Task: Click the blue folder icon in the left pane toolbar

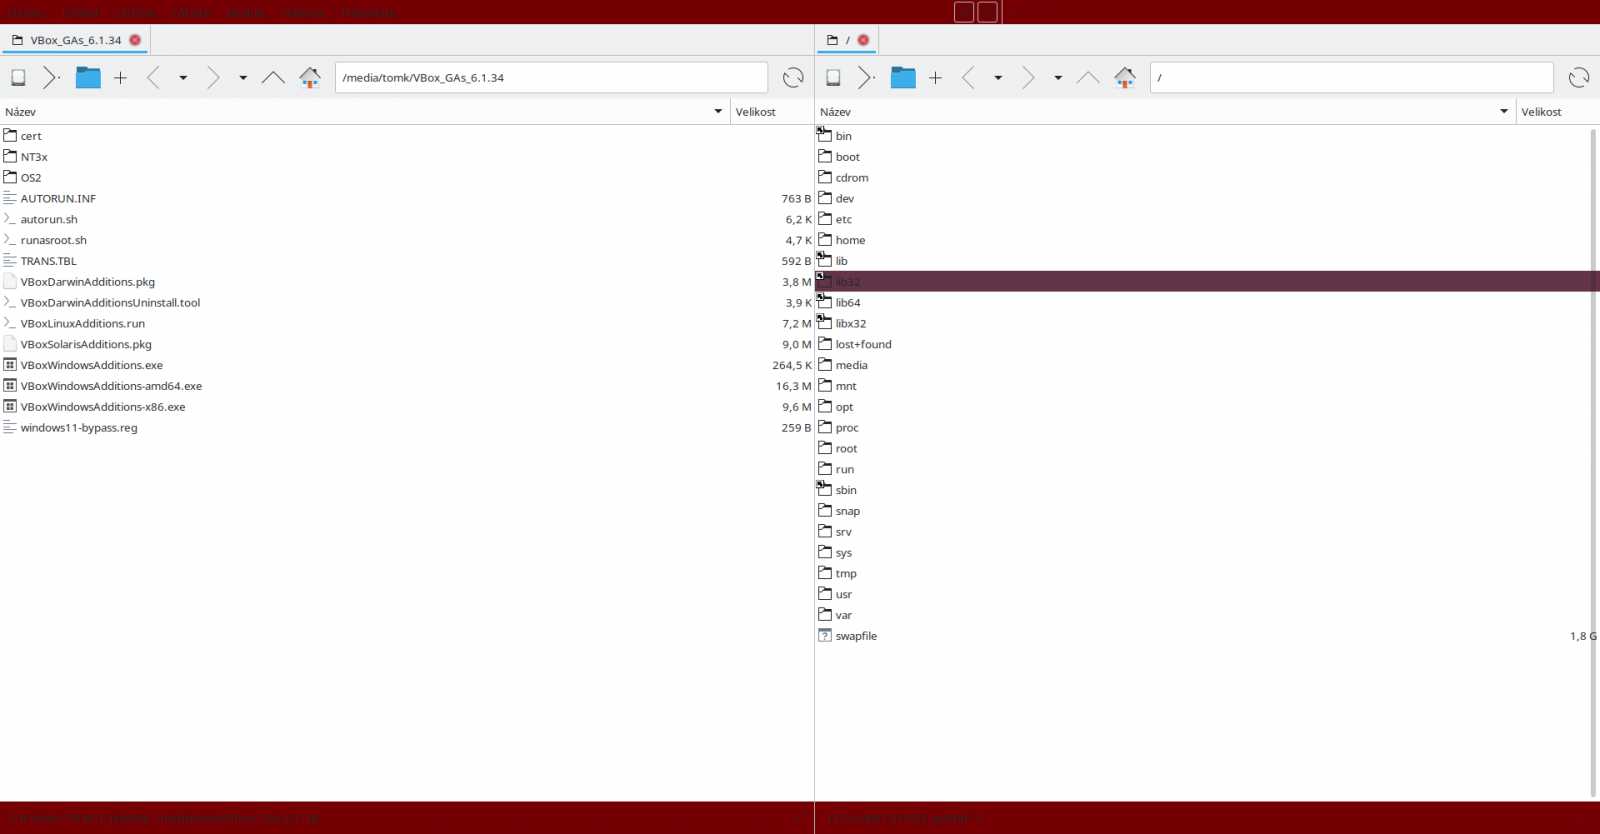Action: [x=88, y=77]
